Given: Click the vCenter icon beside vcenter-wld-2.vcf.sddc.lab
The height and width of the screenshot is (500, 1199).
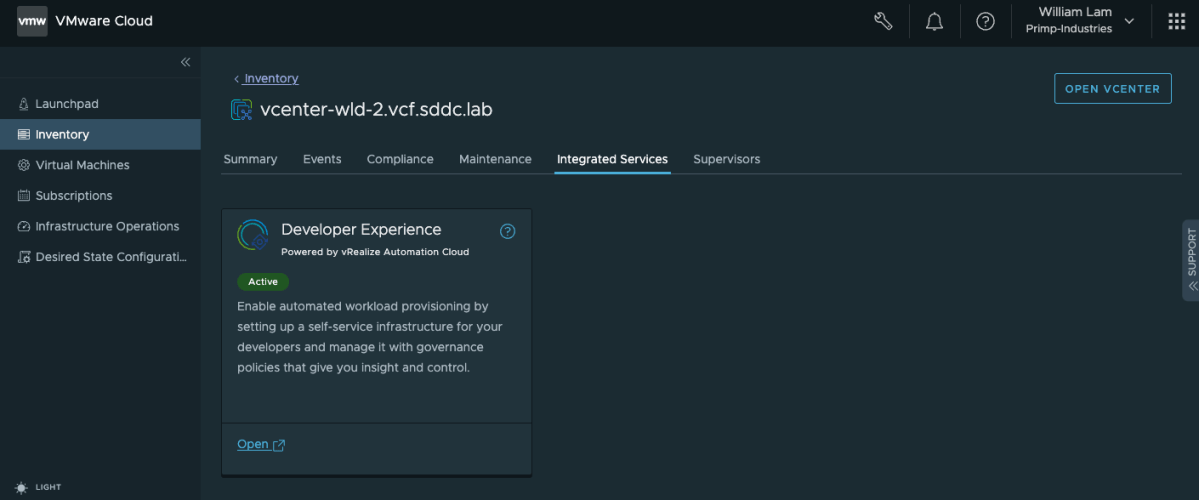Looking at the screenshot, I should [x=242, y=110].
